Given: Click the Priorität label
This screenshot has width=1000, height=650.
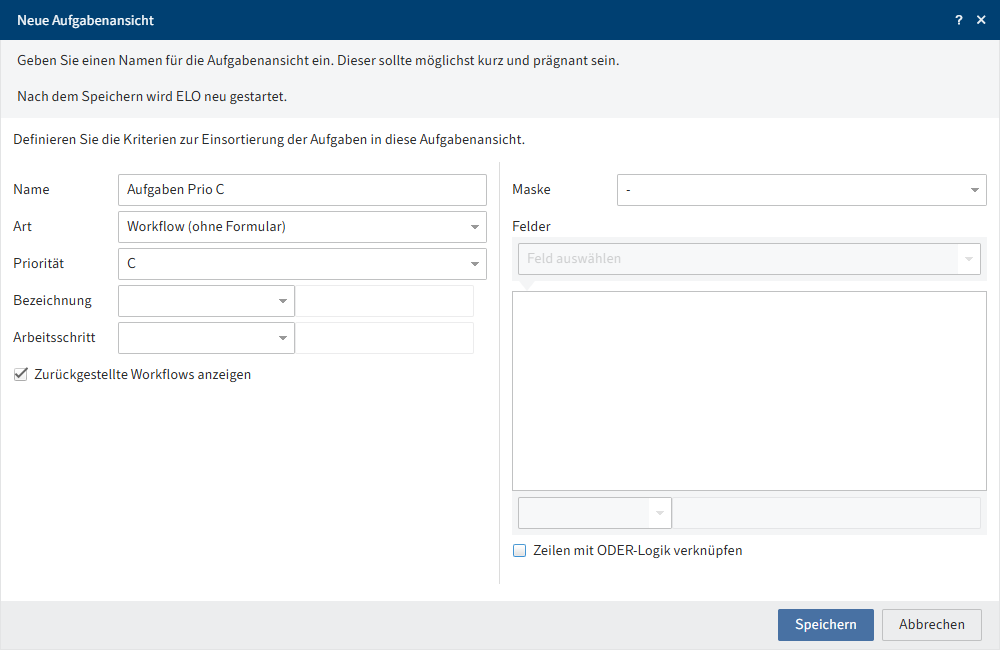Looking at the screenshot, I should [39, 263].
